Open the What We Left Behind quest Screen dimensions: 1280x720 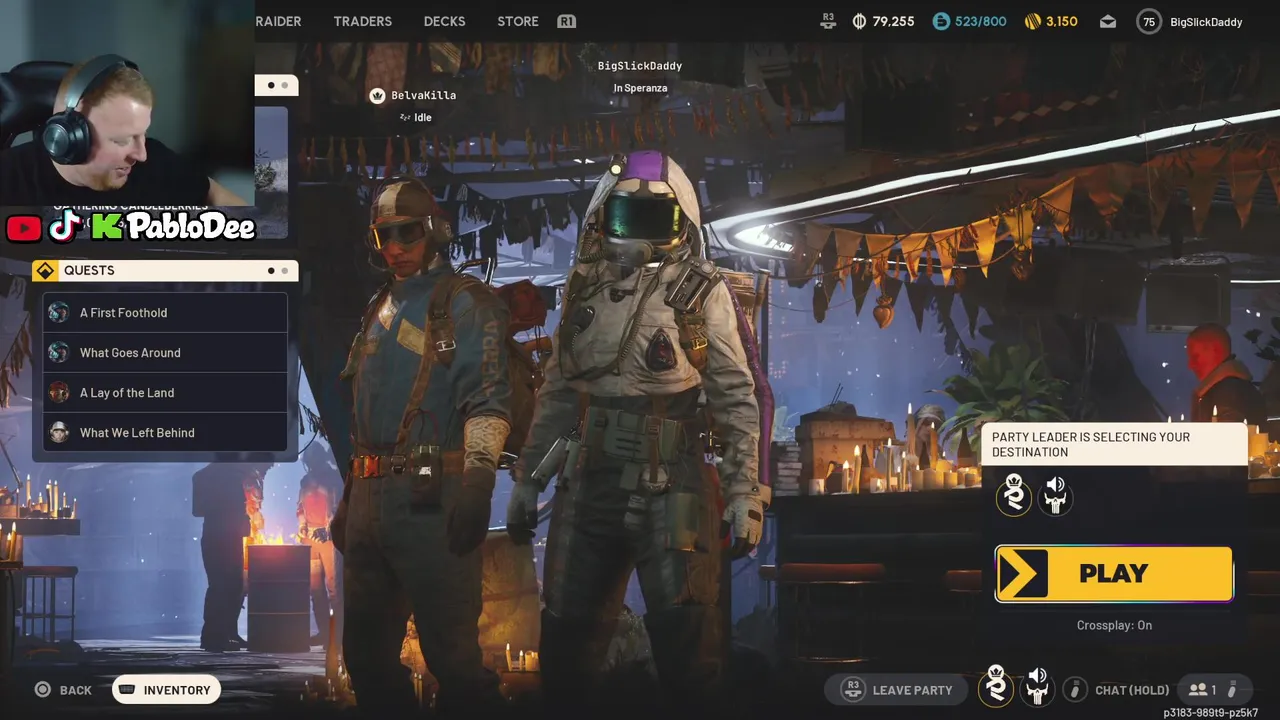point(165,433)
